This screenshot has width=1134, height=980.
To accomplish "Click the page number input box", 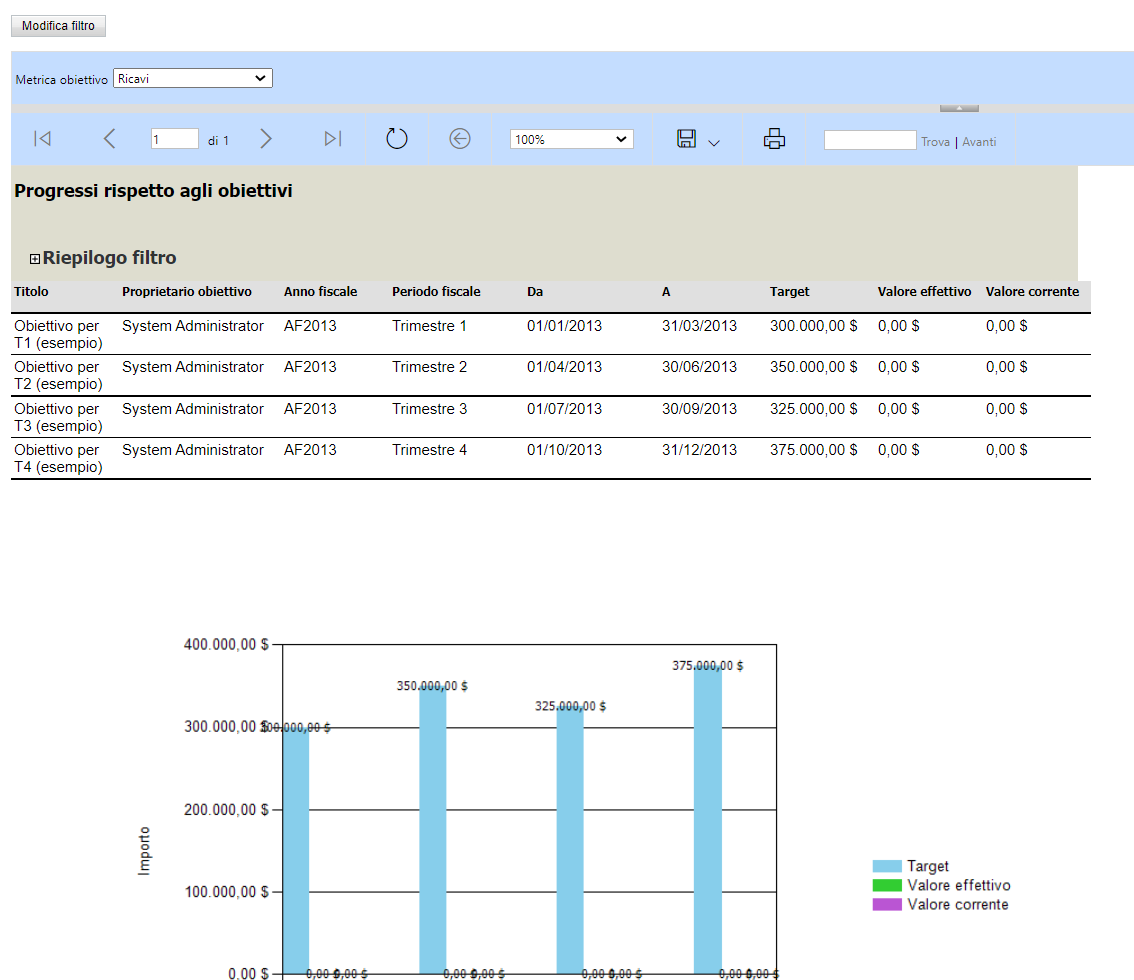I will (174, 138).
